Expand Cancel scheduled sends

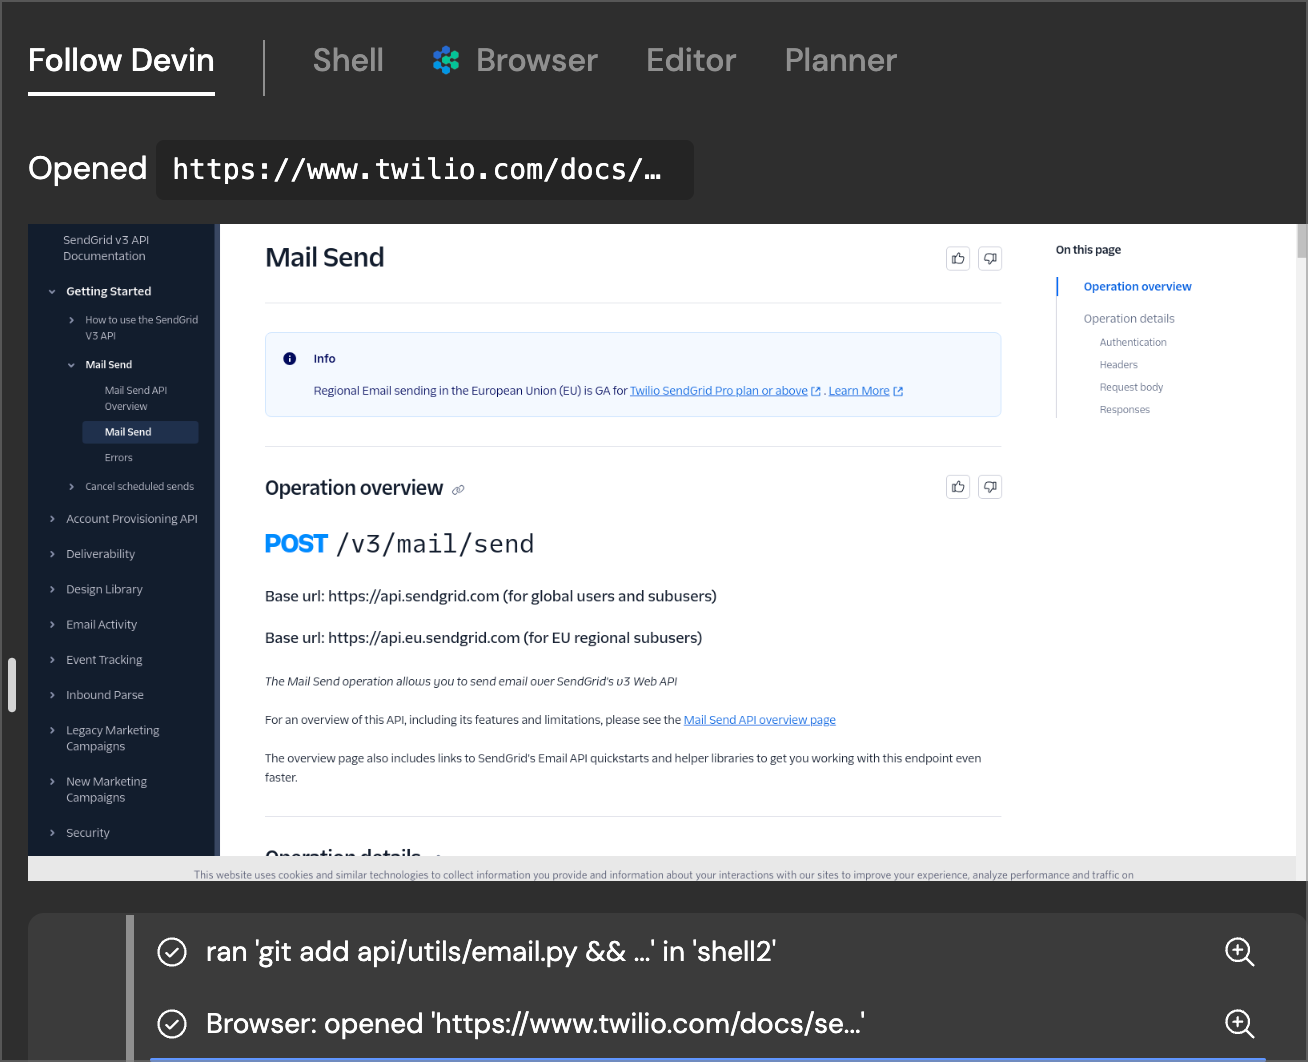(71, 487)
